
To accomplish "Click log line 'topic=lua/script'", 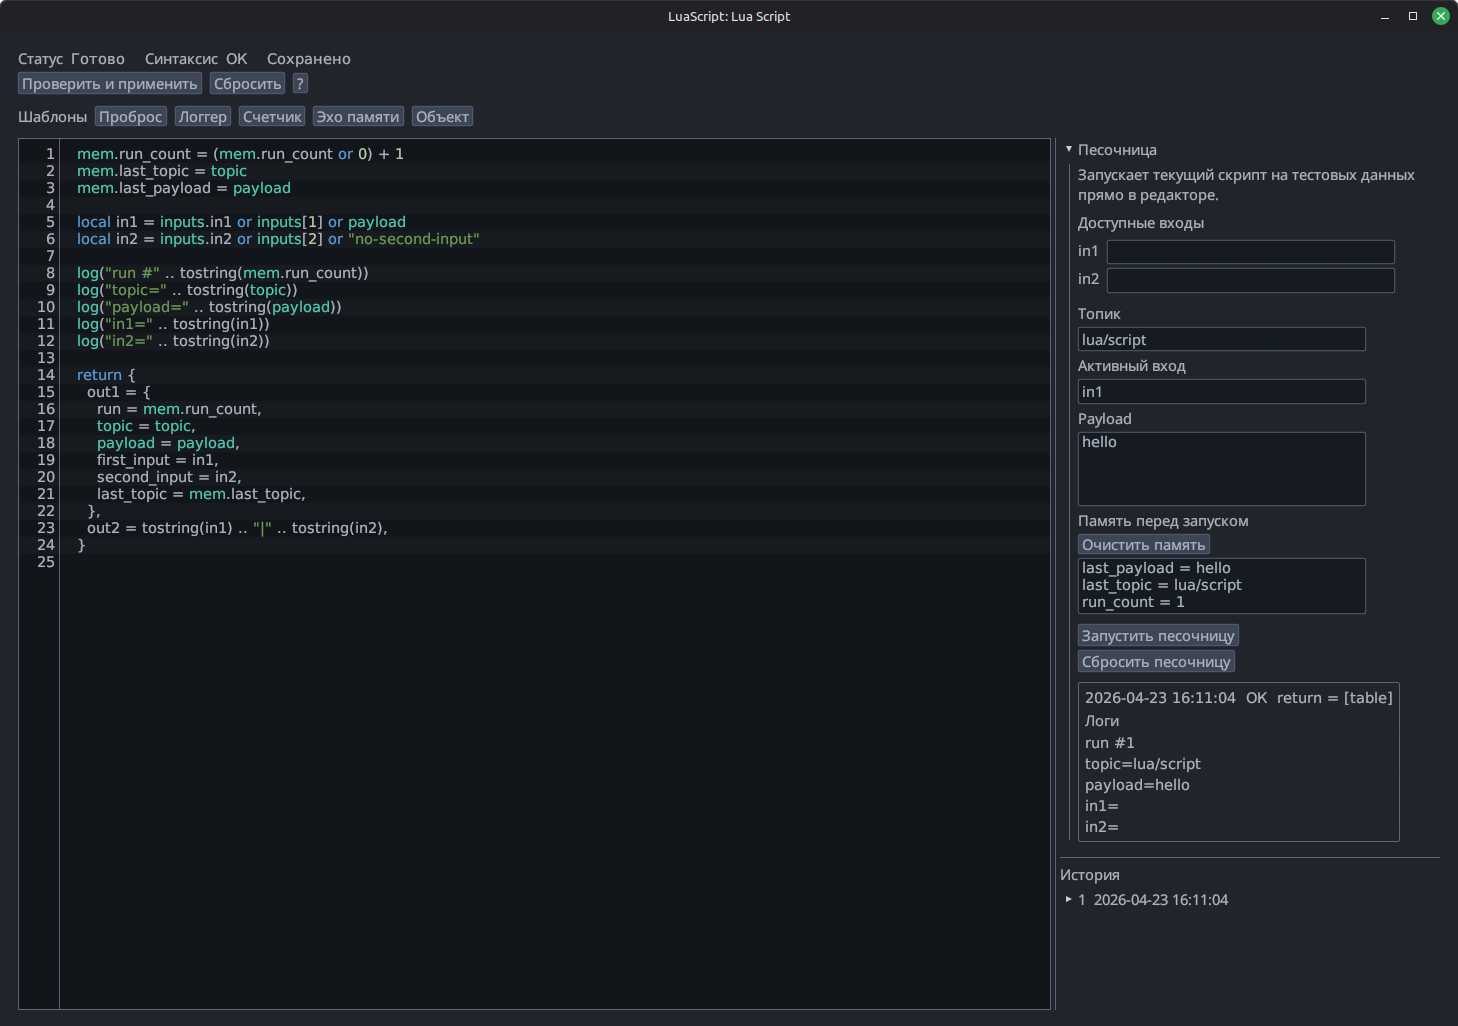I will (1143, 764).
